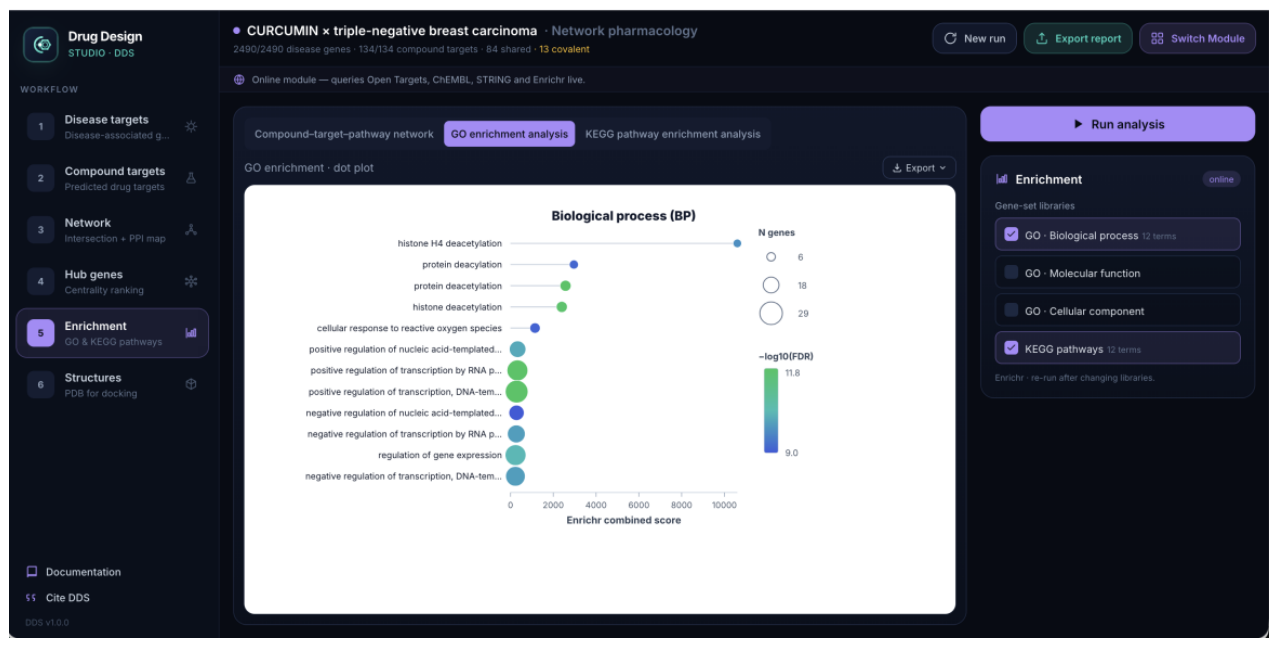Click the cube icon beside Structures

point(191,384)
